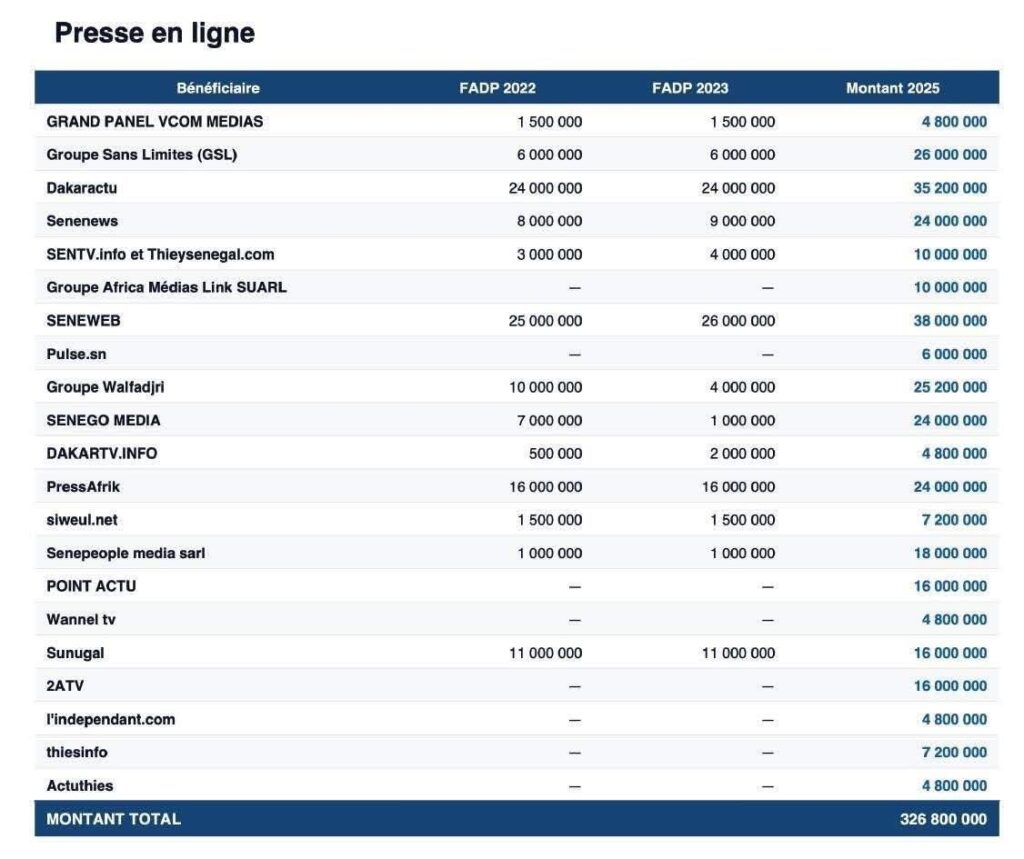Click the FADP 2022 column header
1024x859 pixels.
click(497, 88)
